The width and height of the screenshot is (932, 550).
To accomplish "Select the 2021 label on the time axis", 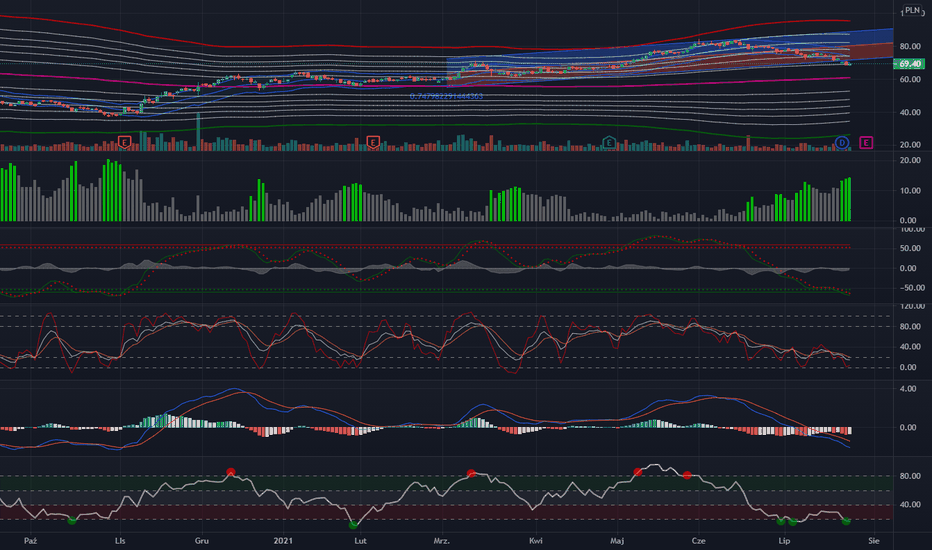I will pos(283,540).
